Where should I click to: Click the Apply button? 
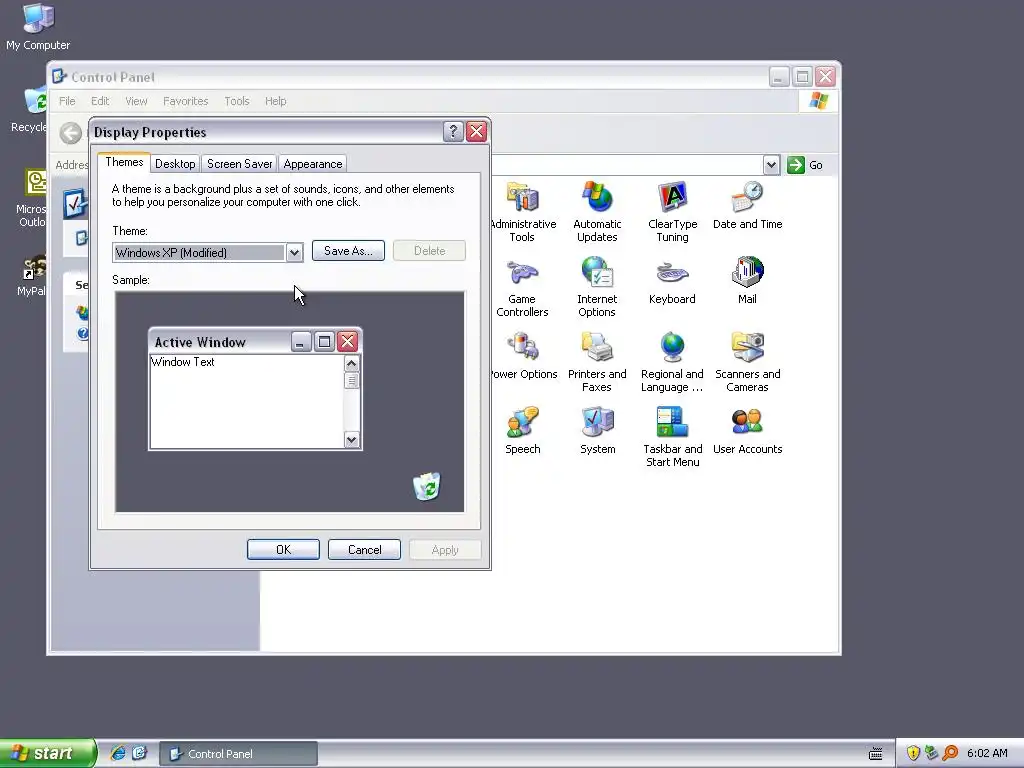coord(445,550)
